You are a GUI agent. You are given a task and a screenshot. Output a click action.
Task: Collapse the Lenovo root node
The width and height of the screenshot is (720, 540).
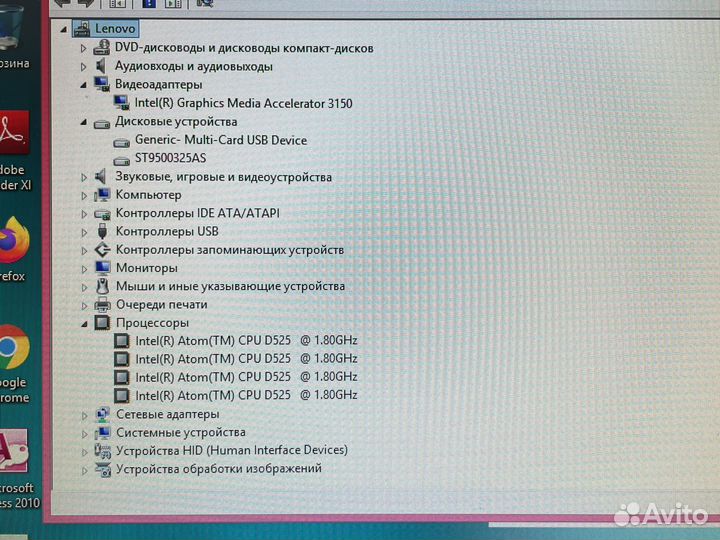click(x=64, y=30)
